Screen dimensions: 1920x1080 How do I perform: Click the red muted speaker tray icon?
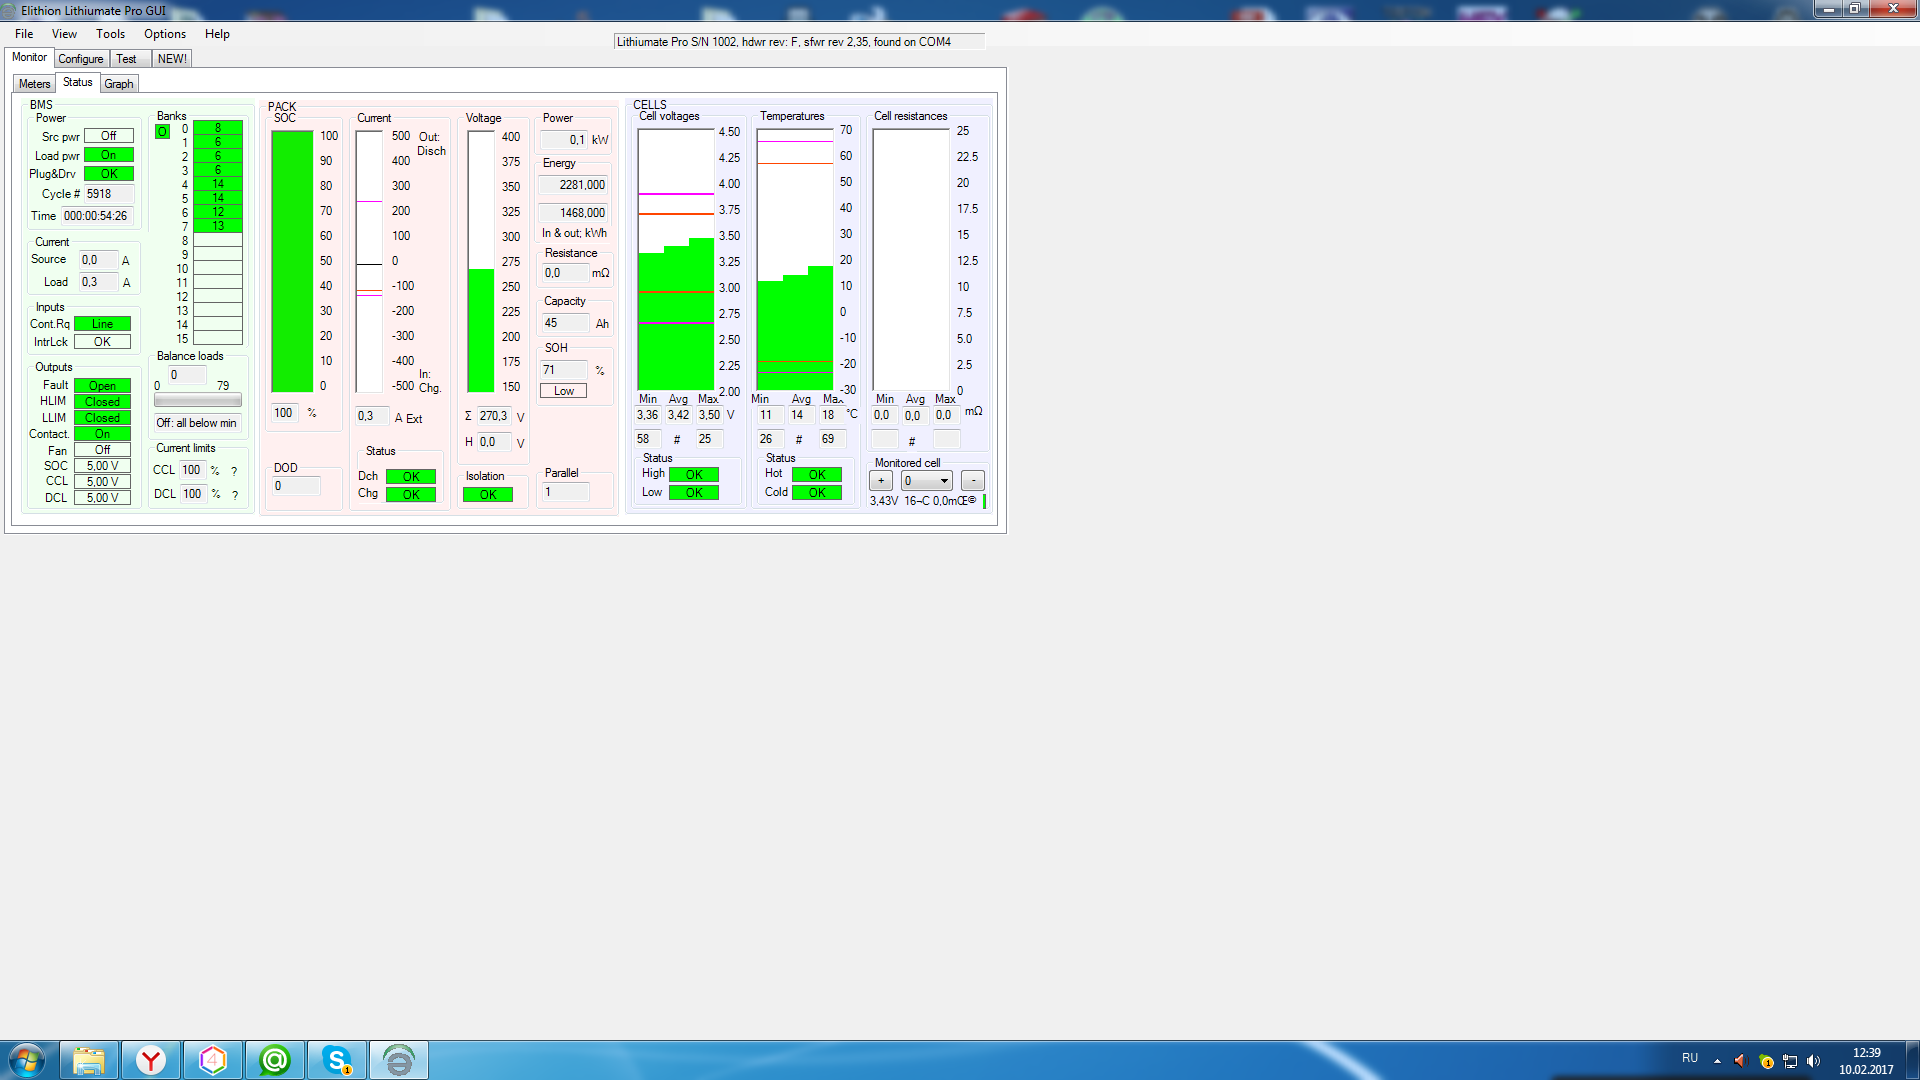[1740, 1061]
